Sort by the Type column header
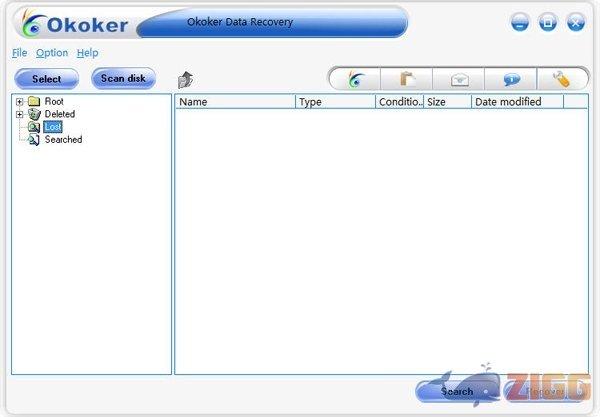This screenshot has width=600, height=417. click(335, 102)
